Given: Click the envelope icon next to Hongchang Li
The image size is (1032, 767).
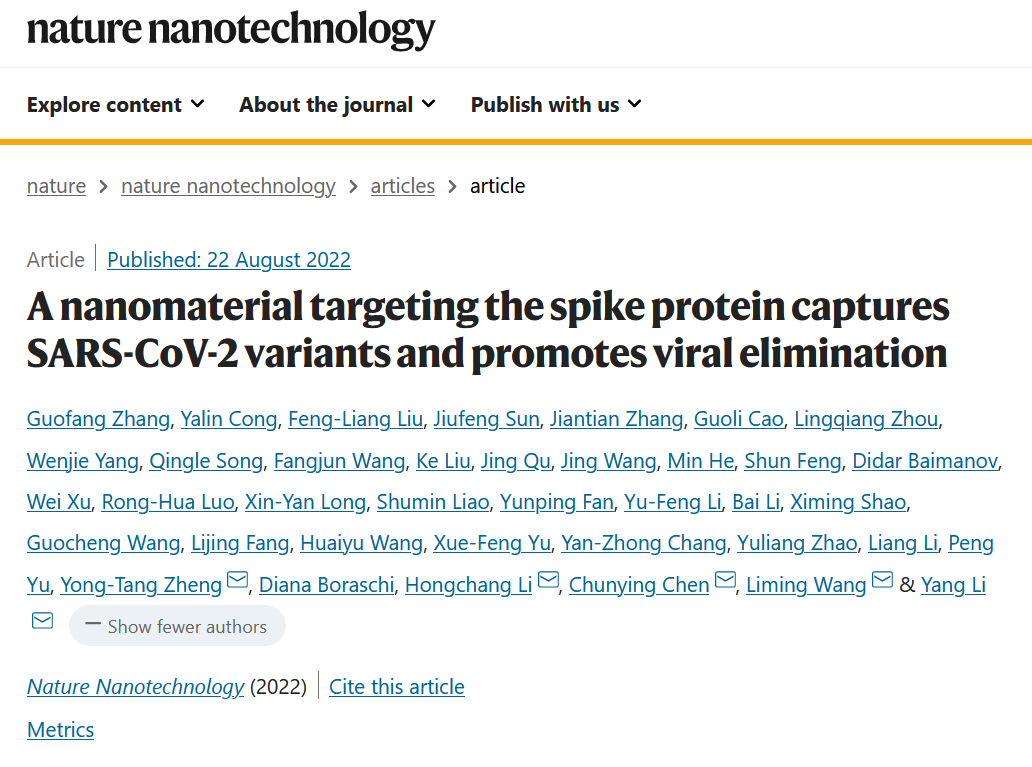Looking at the screenshot, I should [548, 581].
